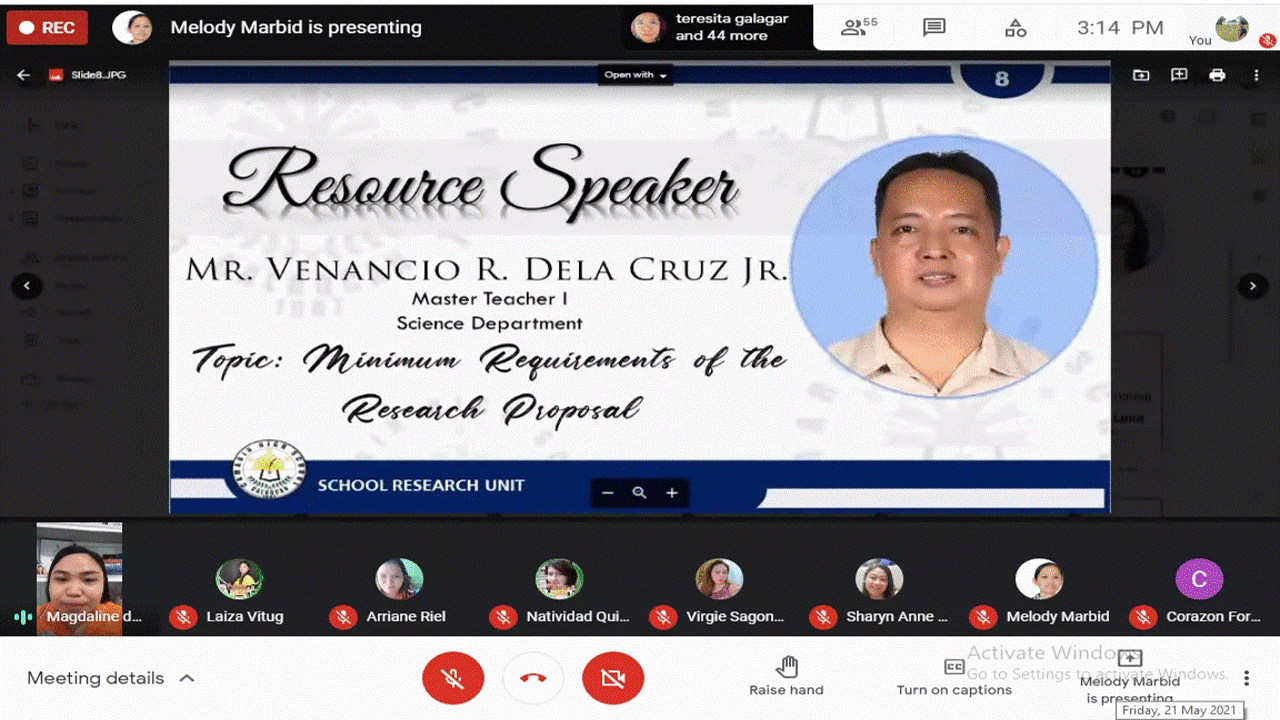Click 'Melody Marbid is presenting' button
Screen dimensions: 1280x720
pyautogui.click(x=1130, y=678)
